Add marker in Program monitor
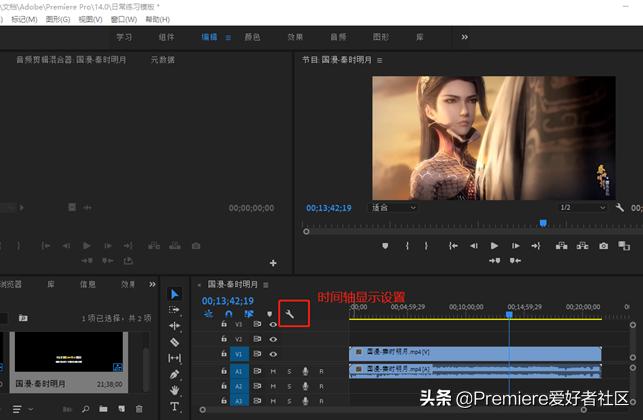Screen dimensions: 643x420 (x=385, y=246)
